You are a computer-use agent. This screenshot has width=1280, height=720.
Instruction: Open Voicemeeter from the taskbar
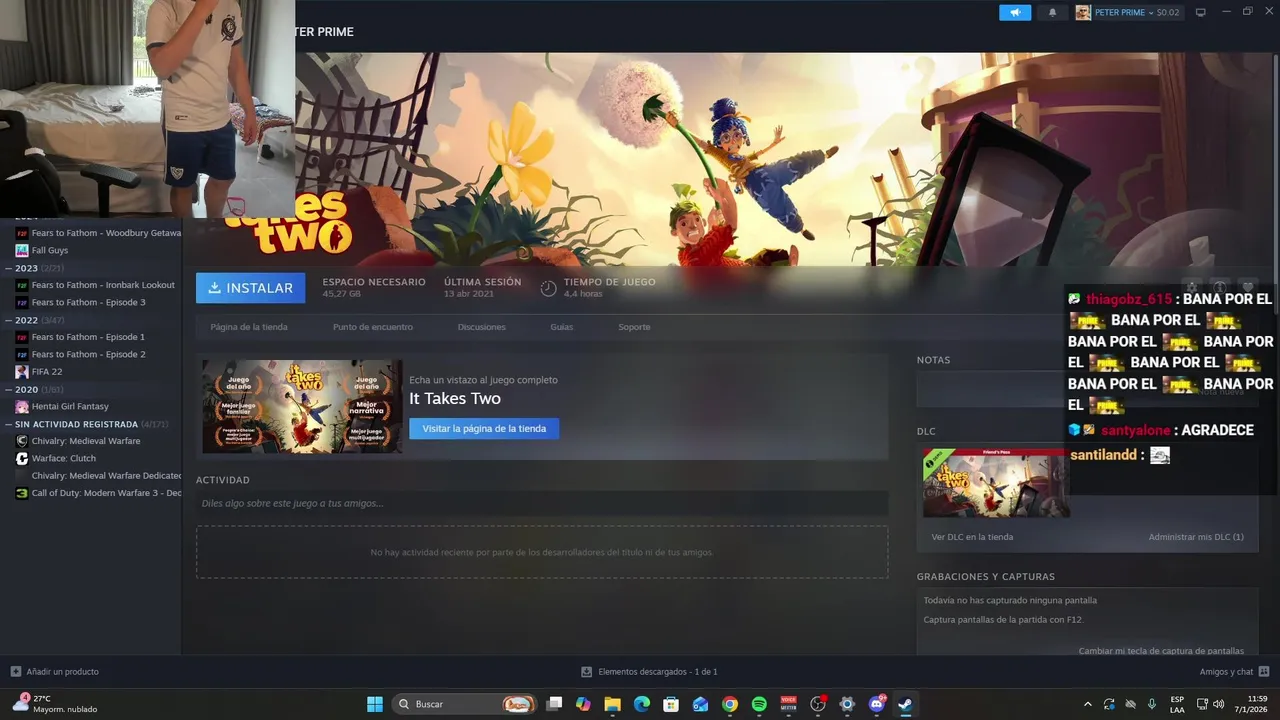788,704
